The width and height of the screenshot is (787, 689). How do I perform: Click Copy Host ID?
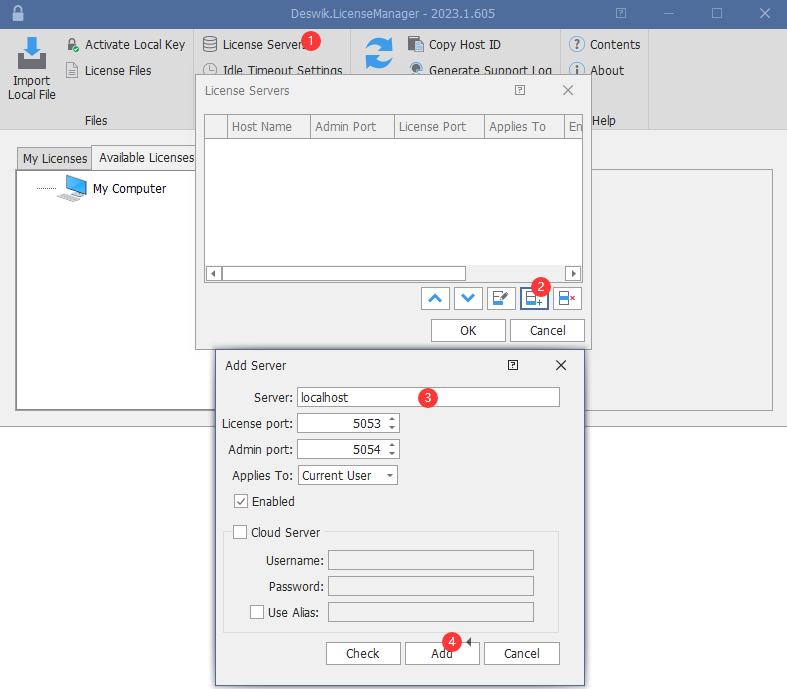click(454, 45)
